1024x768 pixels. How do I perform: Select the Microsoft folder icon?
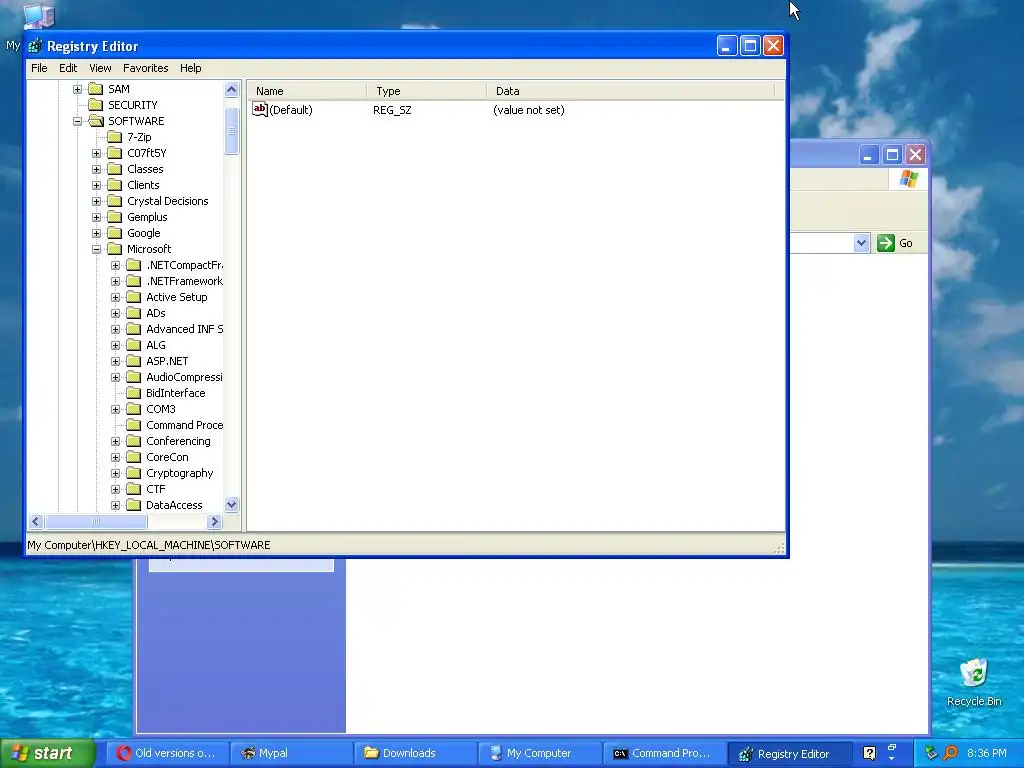click(115, 249)
